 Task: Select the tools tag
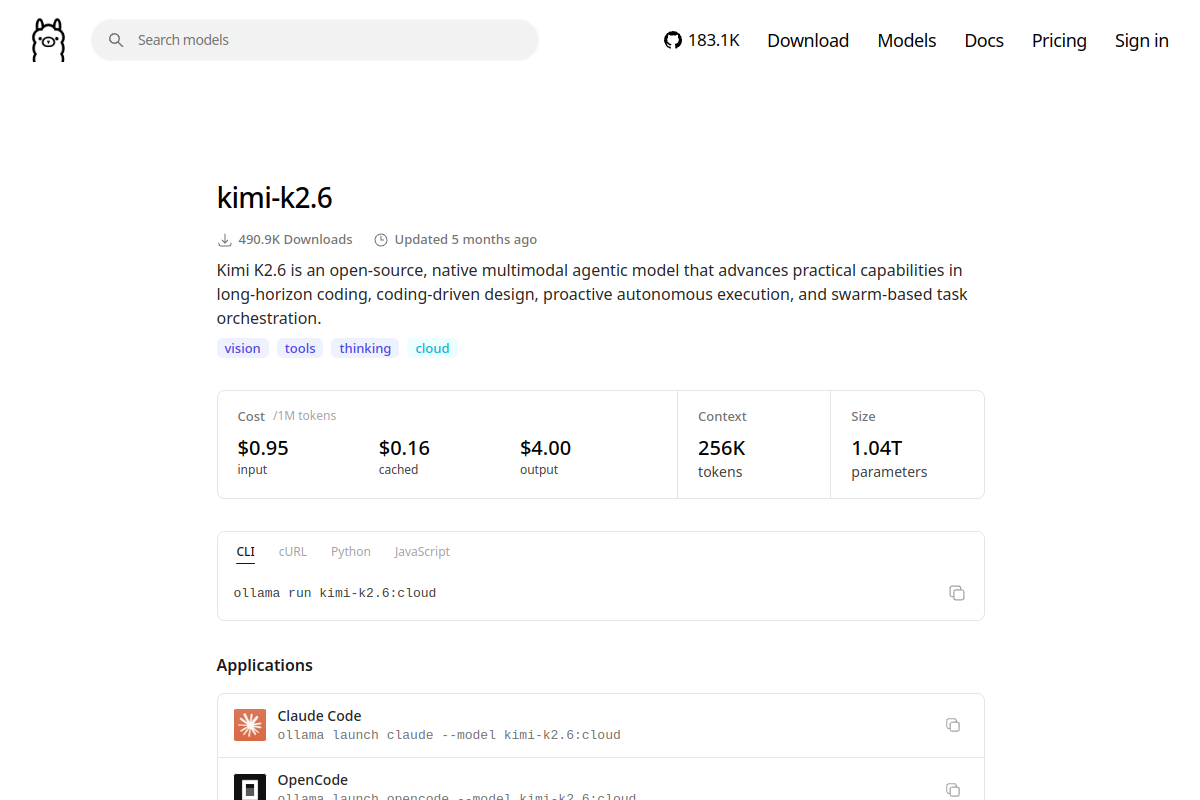(300, 348)
